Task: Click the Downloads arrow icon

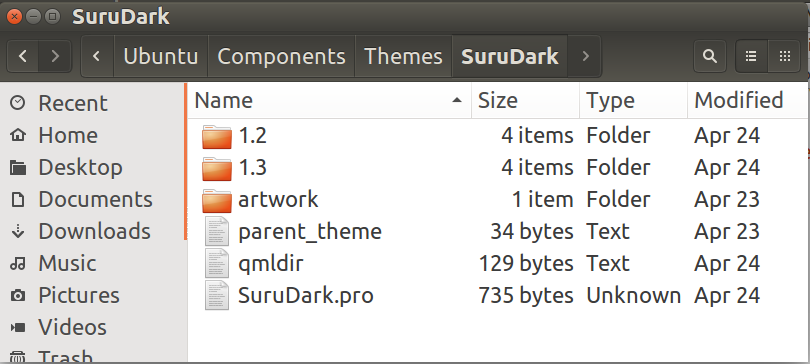Action: pos(18,231)
